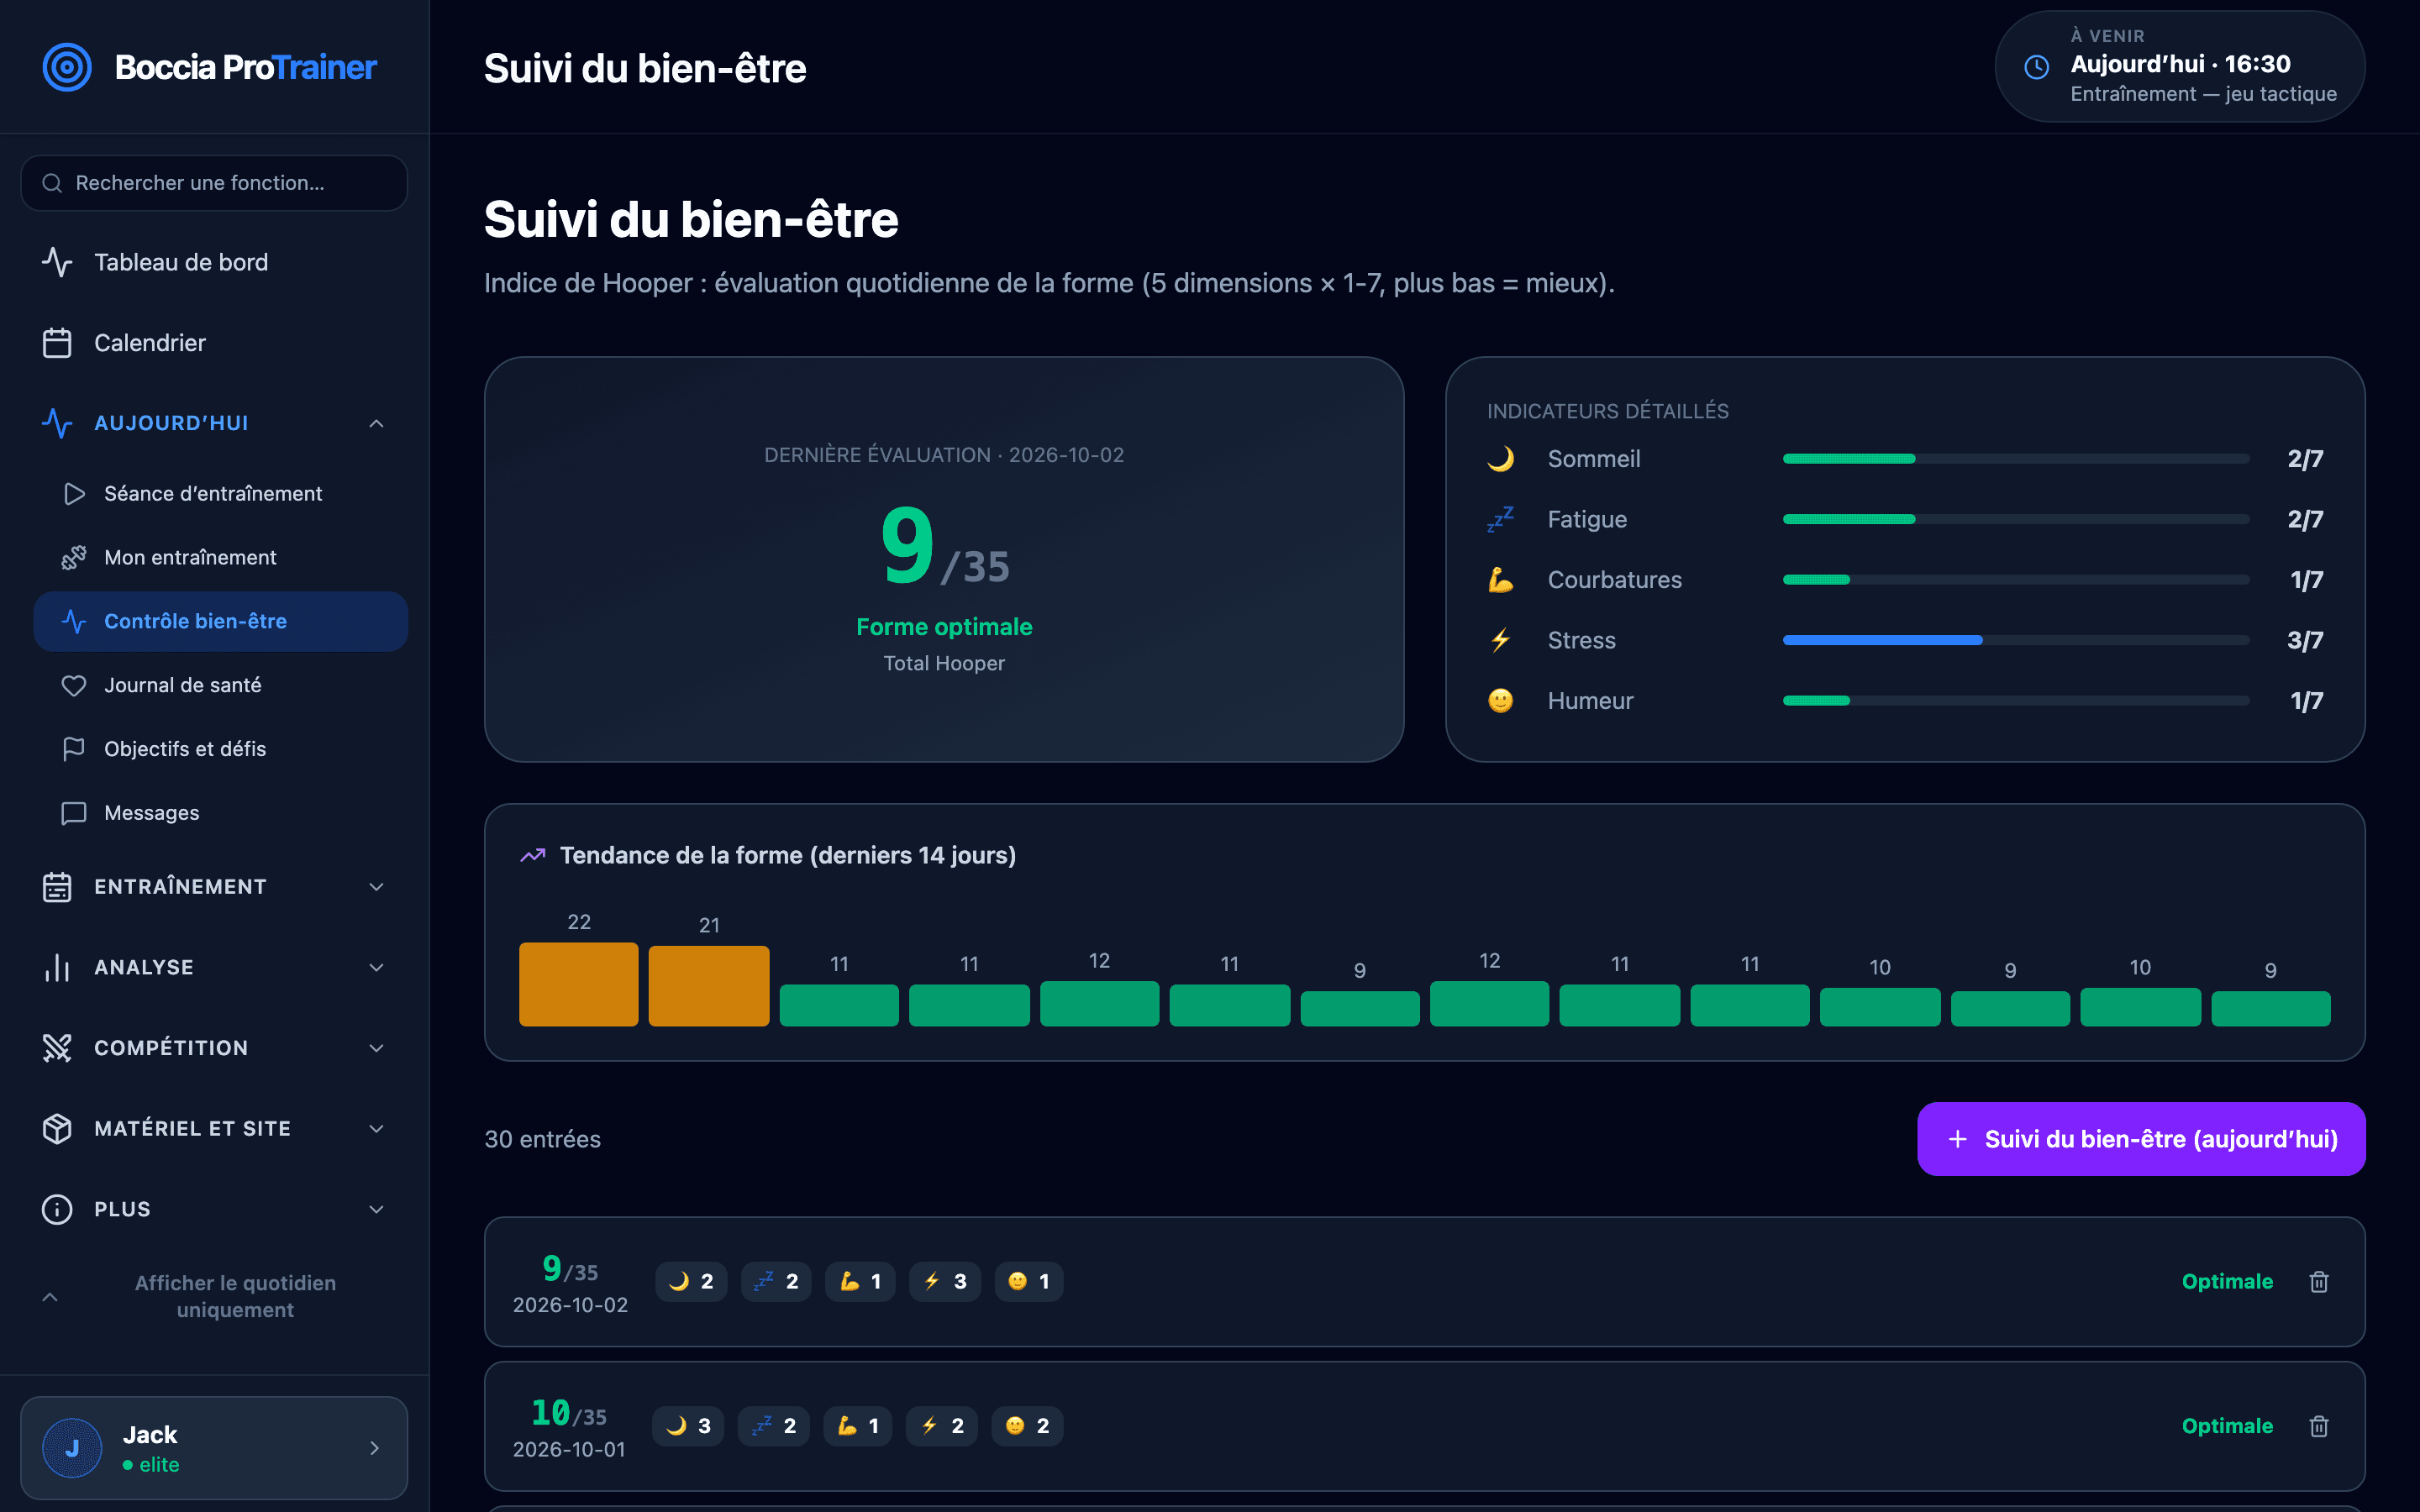Click the Forme optimale label
This screenshot has height=1512, width=2420.
[x=944, y=627]
